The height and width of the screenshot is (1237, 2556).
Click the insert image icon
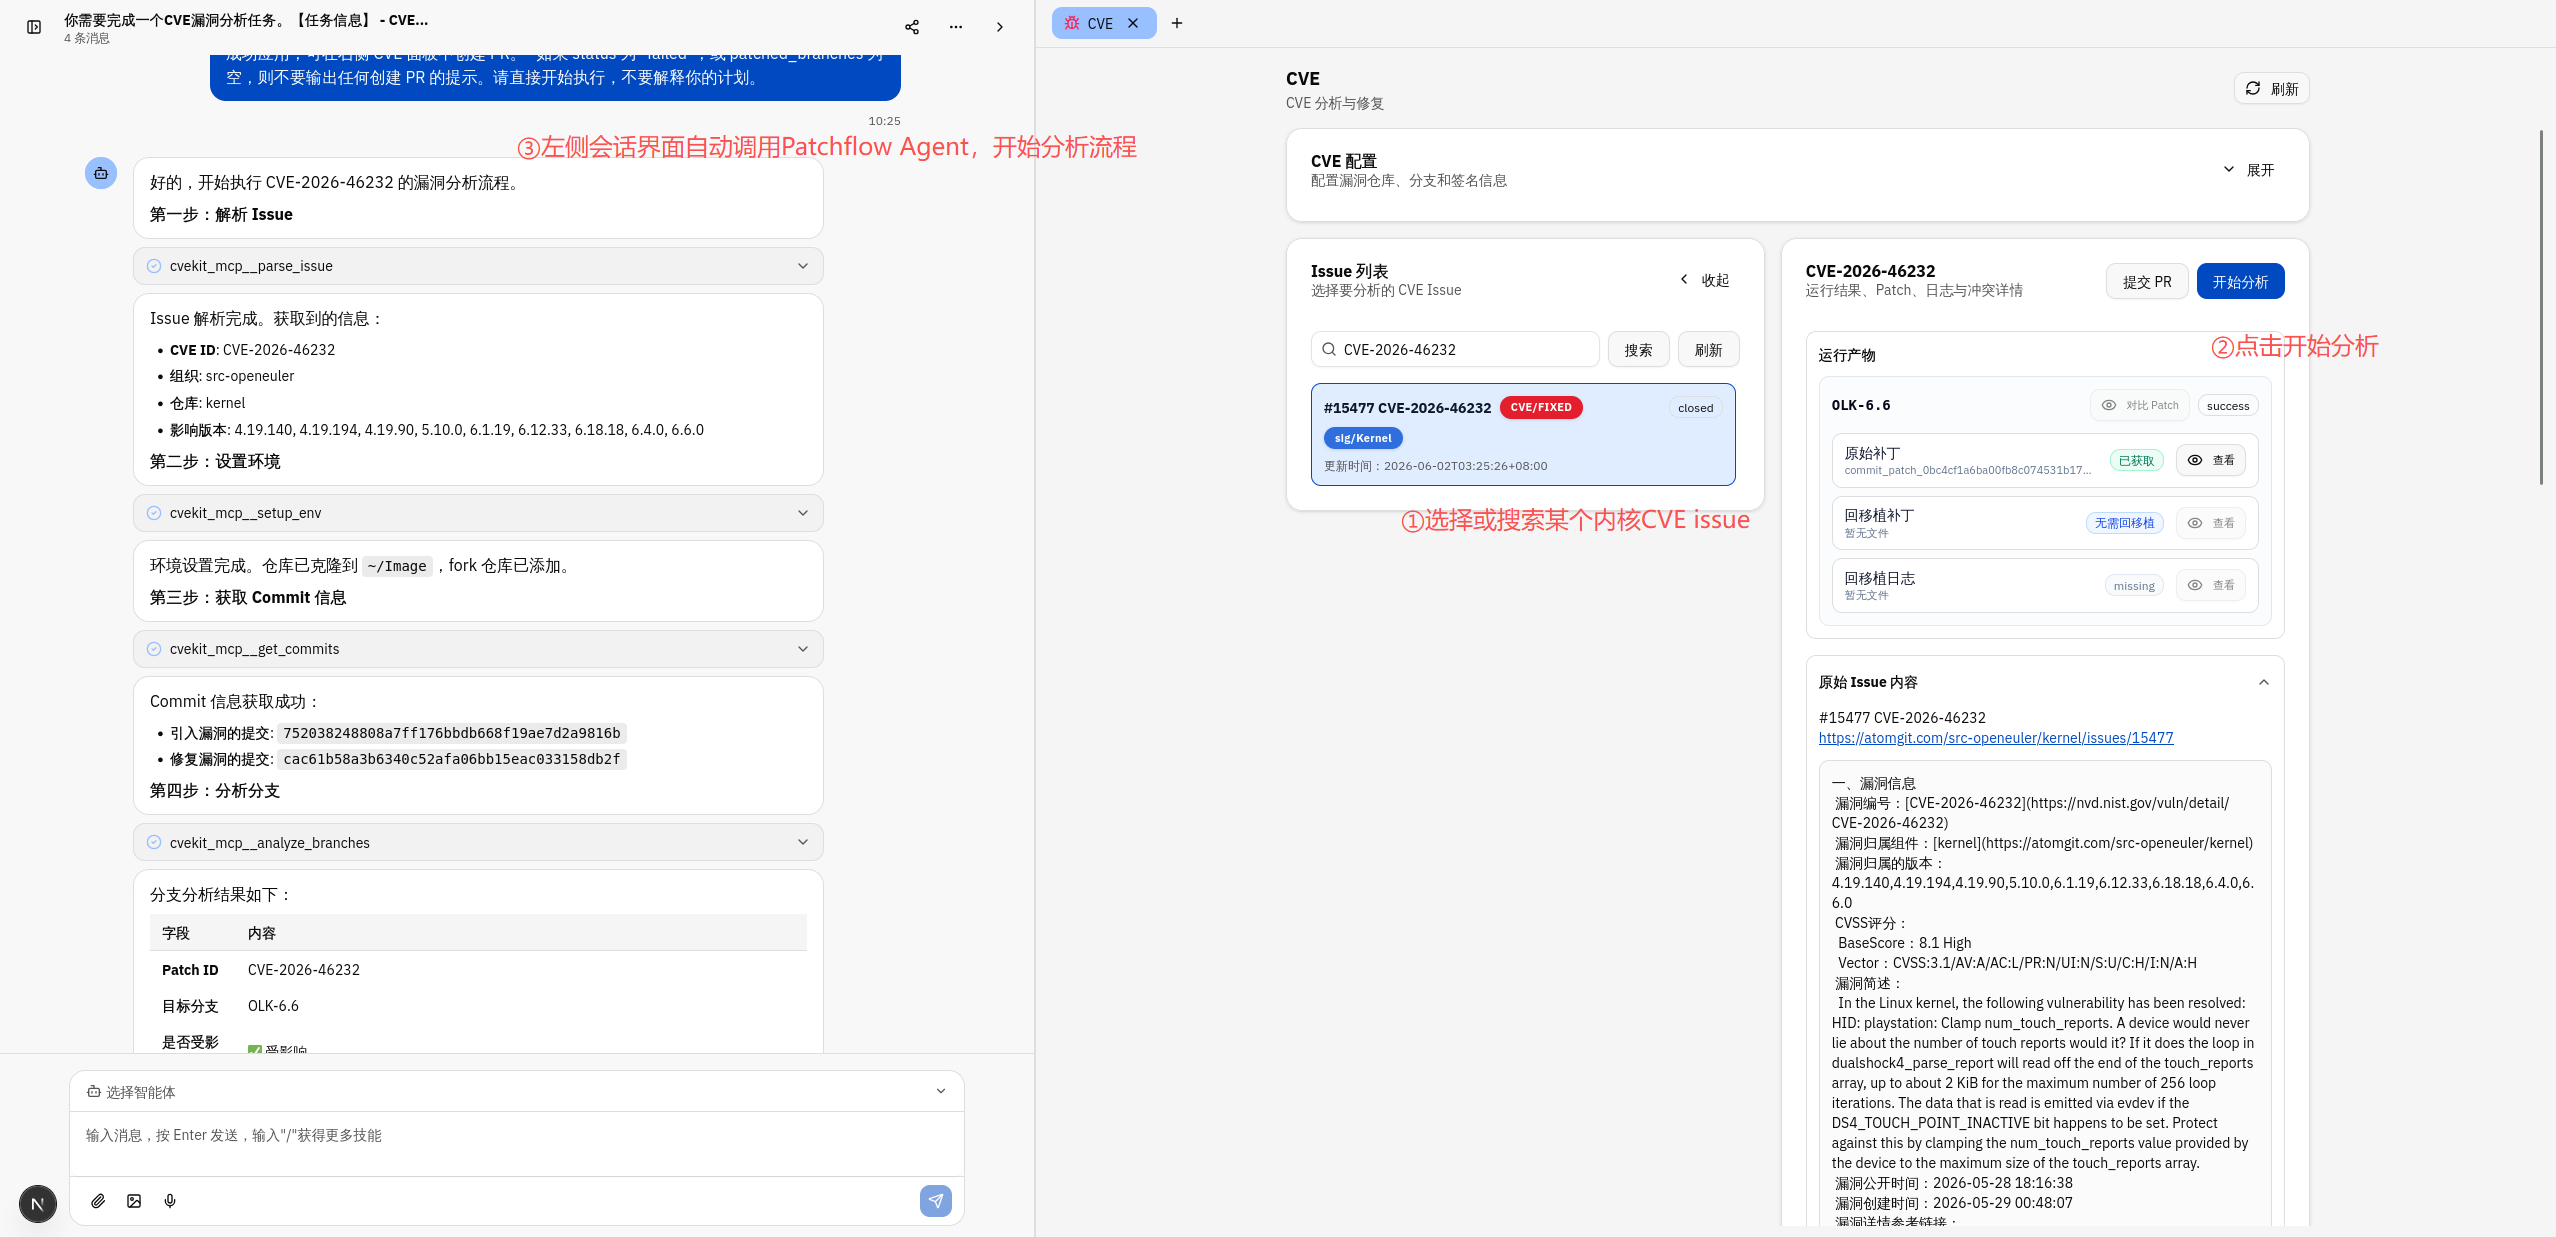(x=134, y=1201)
